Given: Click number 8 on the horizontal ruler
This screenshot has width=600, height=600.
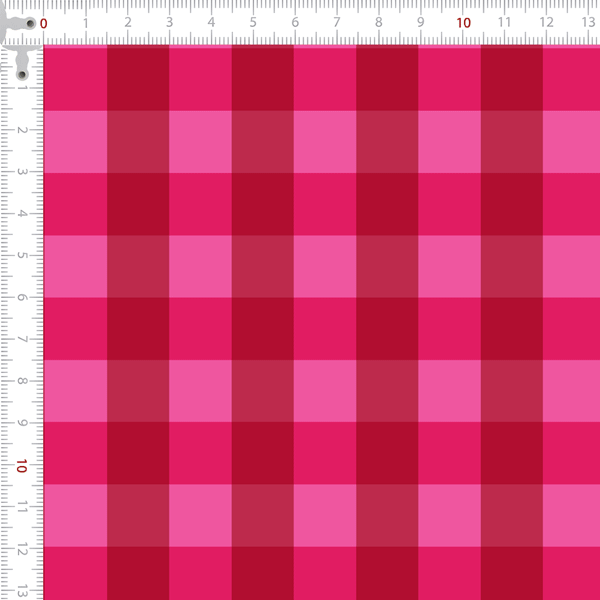Looking at the screenshot, I should click(378, 22).
